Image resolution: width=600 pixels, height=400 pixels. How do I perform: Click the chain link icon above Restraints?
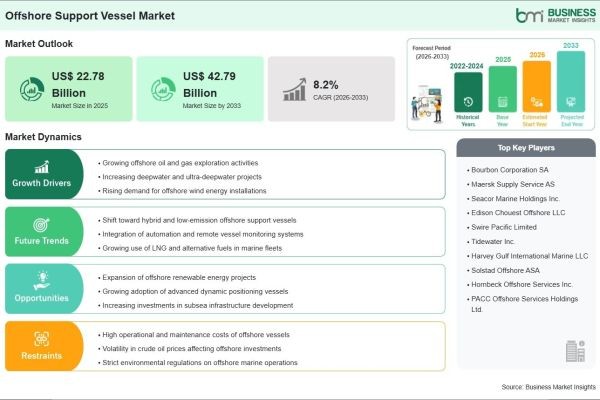click(x=41, y=339)
